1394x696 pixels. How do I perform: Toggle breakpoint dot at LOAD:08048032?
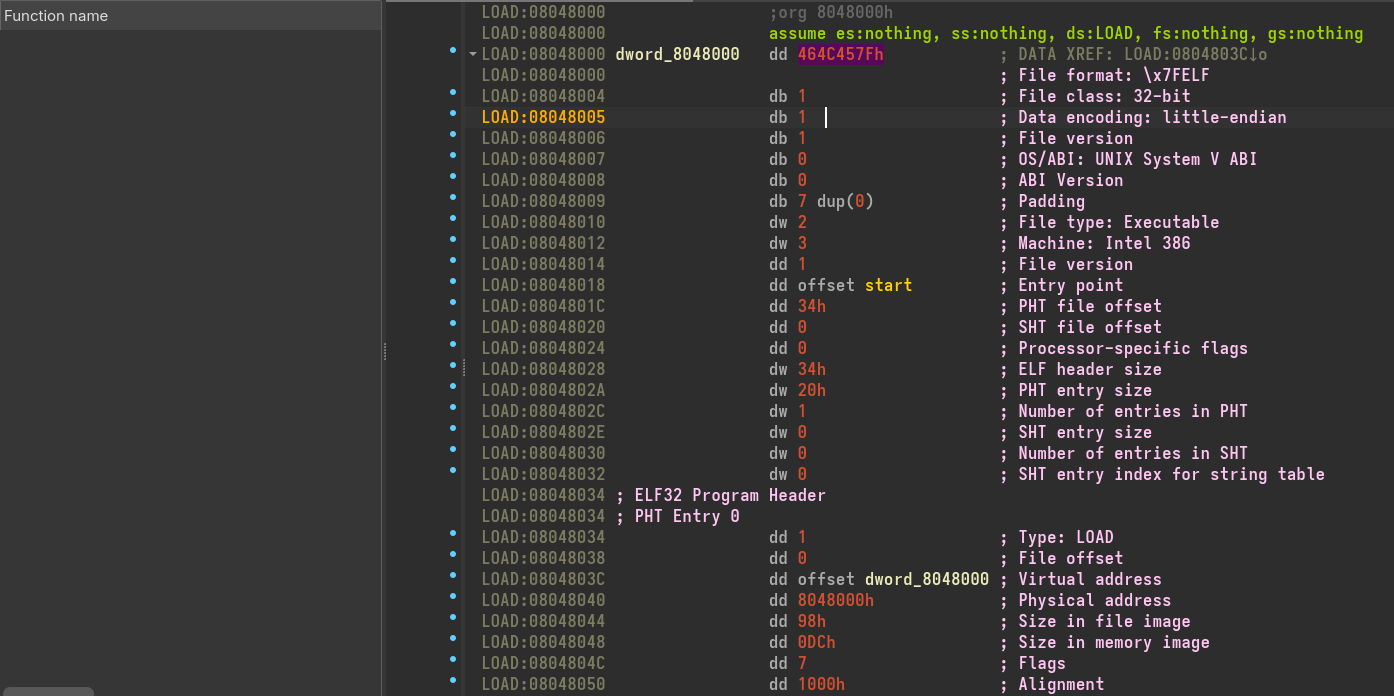click(453, 470)
